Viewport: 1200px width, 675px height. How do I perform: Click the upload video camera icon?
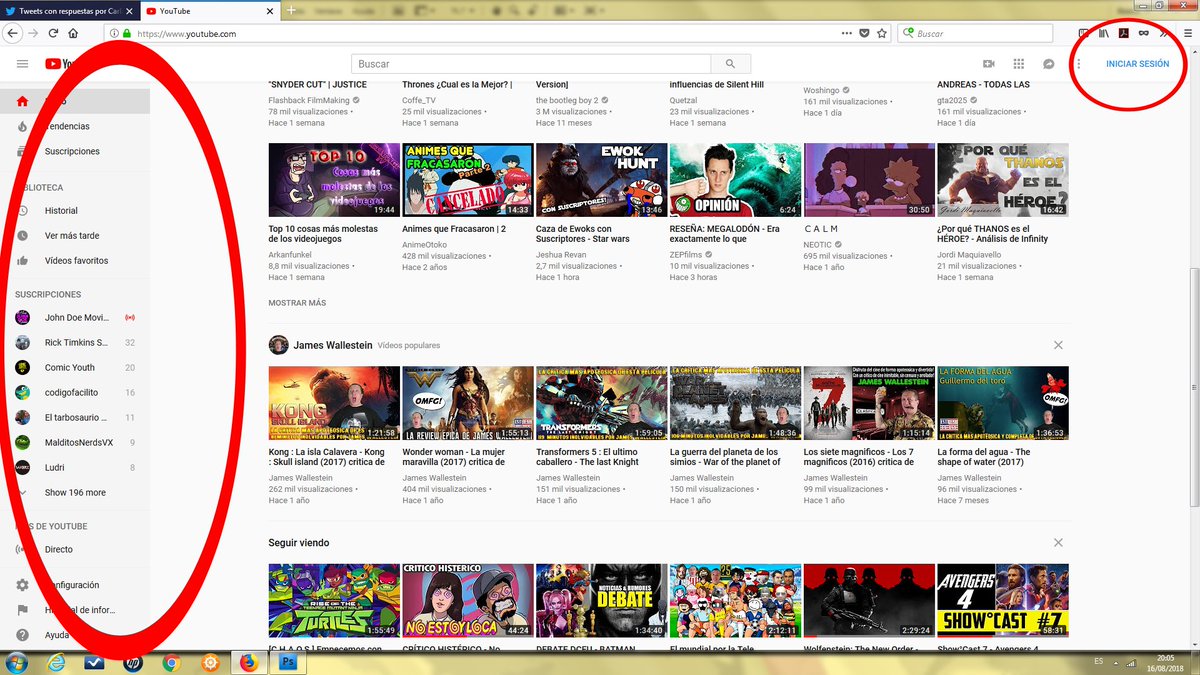tap(989, 64)
